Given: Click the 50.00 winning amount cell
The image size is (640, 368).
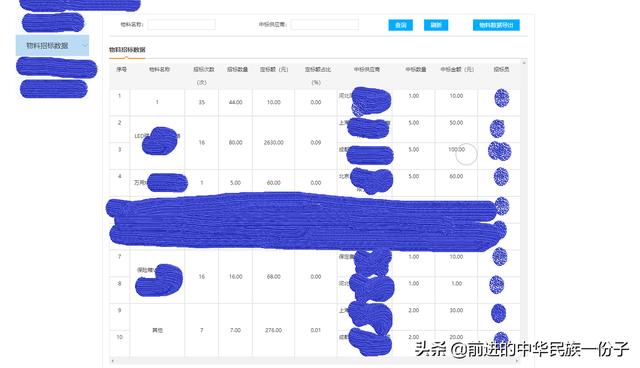Looking at the screenshot, I should [x=456, y=123].
